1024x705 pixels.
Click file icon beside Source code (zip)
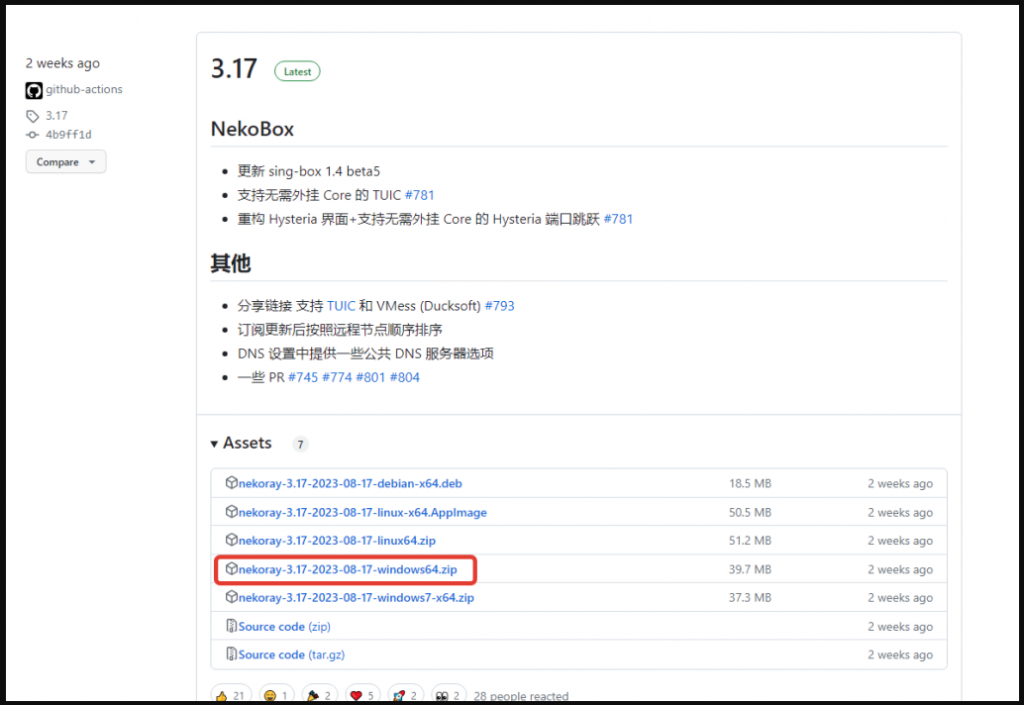pos(231,626)
